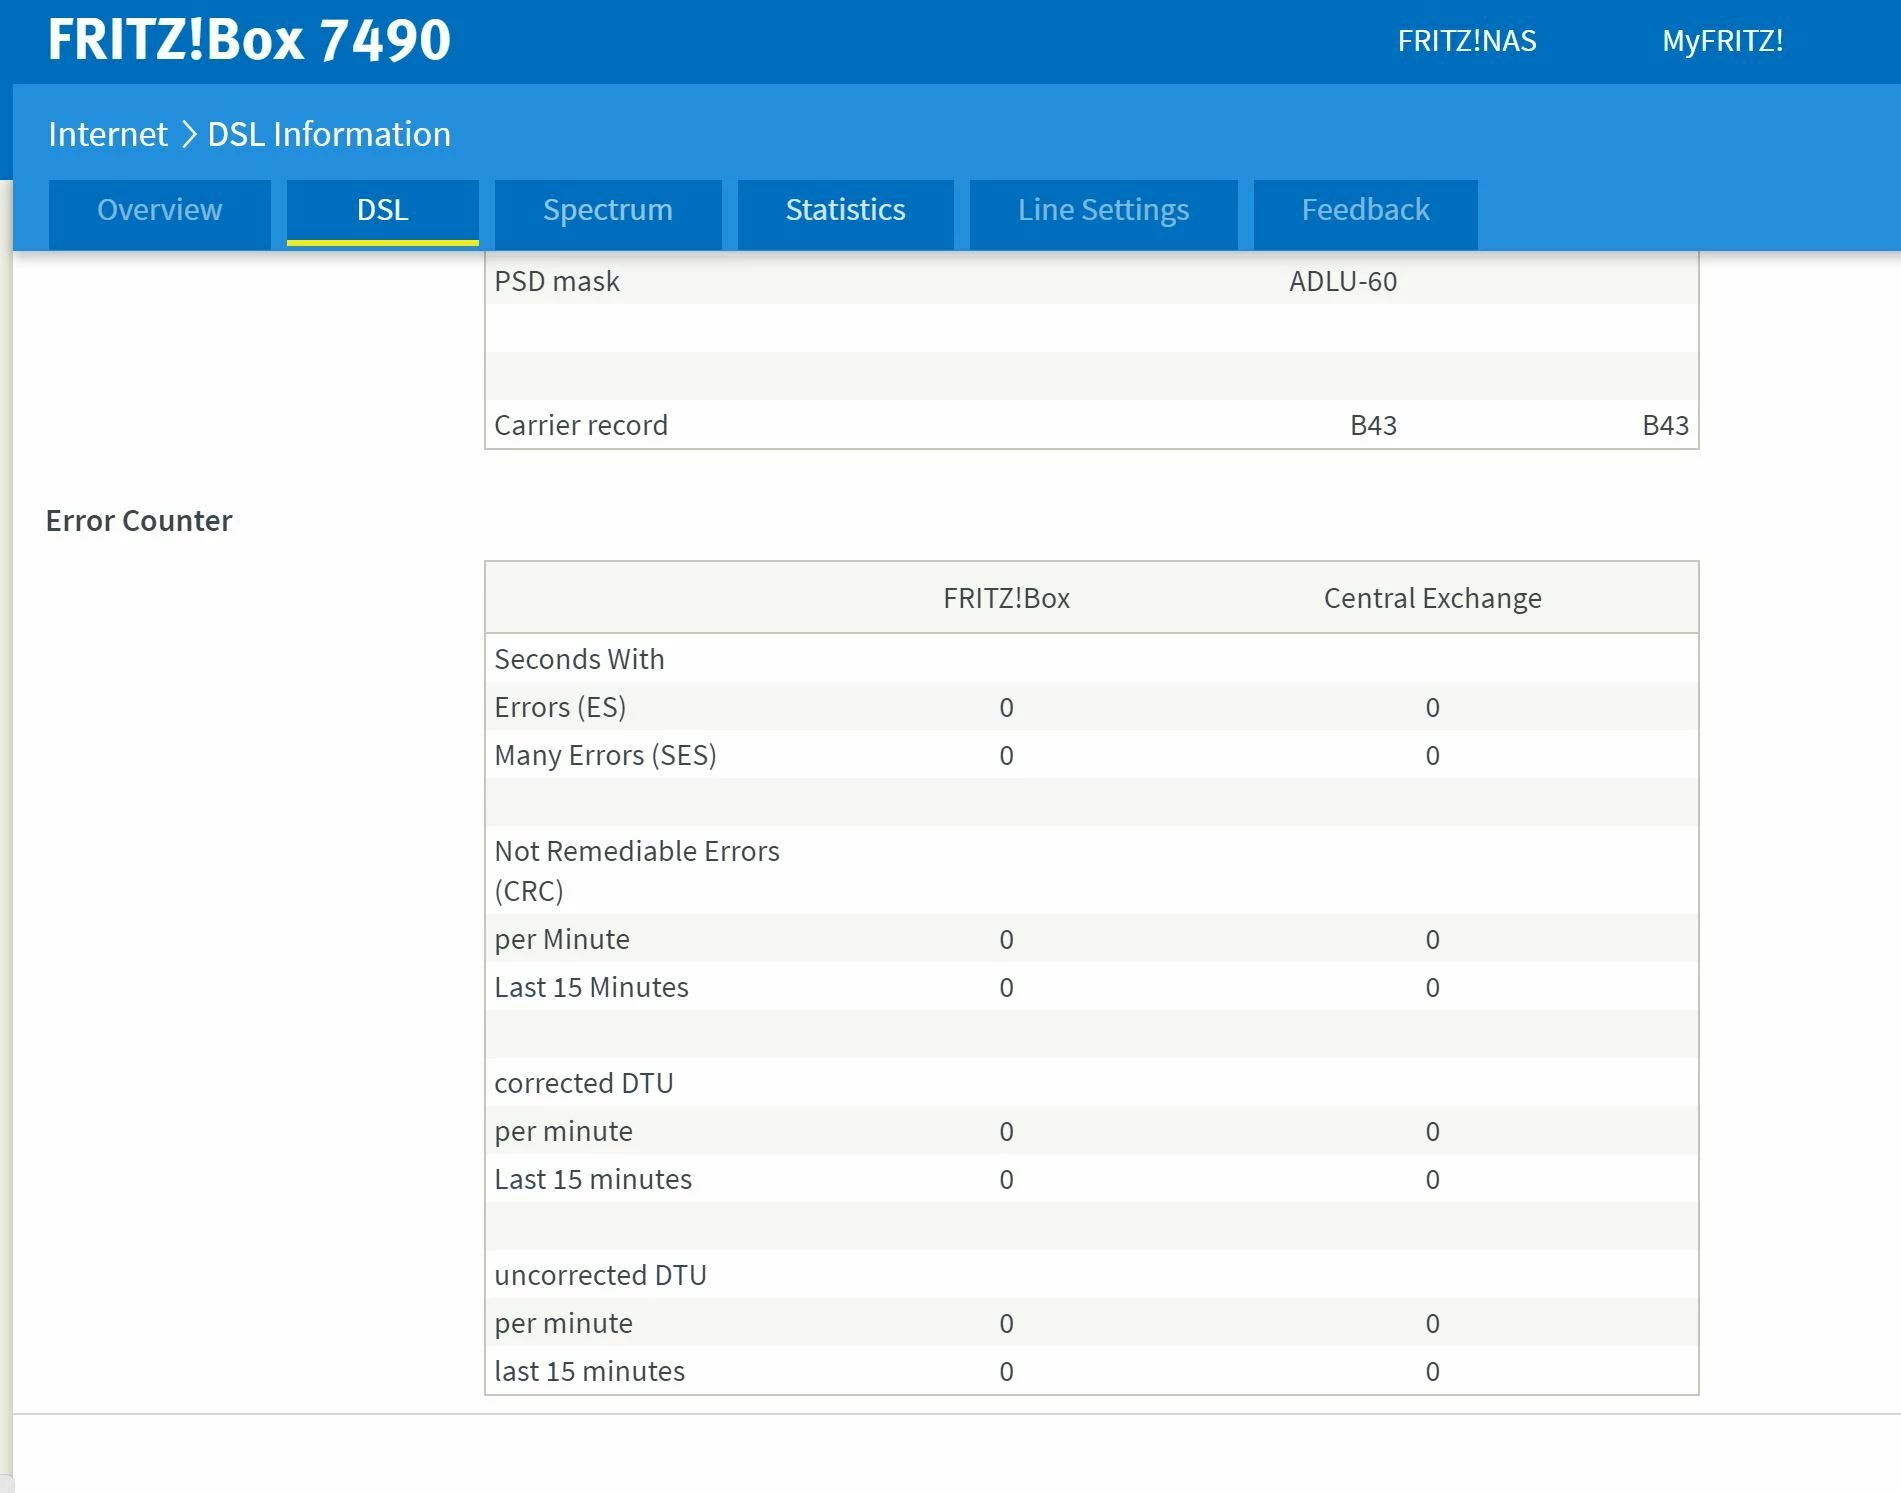The width and height of the screenshot is (1901, 1493).
Task: Click the breadcrumb chevron arrow
Action: (188, 134)
